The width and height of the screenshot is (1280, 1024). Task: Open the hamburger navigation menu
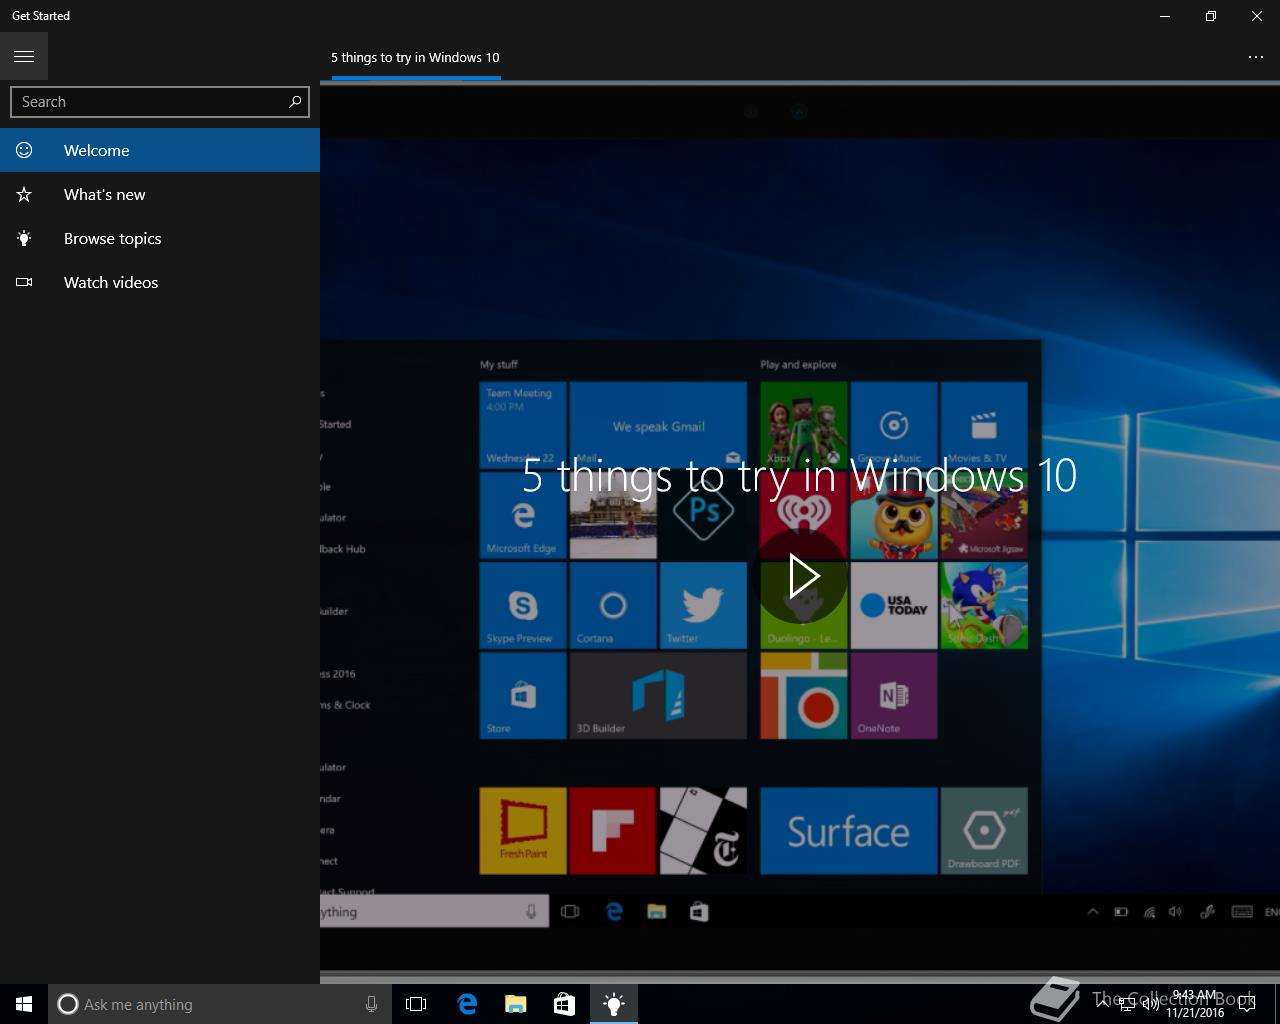pos(24,57)
